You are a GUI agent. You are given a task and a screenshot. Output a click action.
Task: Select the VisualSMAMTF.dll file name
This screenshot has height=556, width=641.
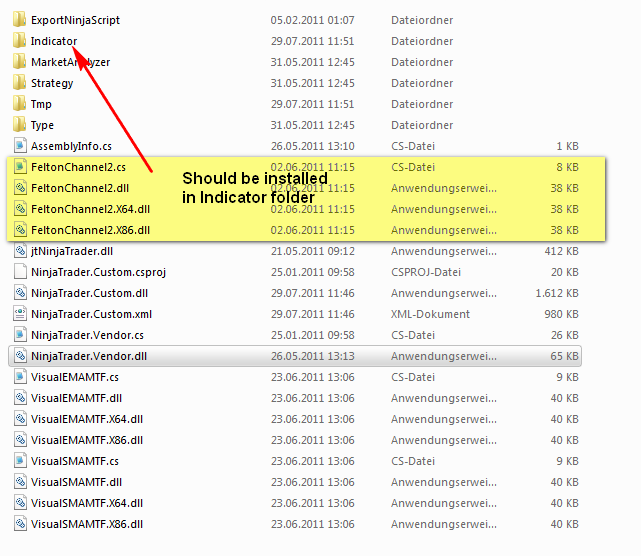[x=76, y=482]
